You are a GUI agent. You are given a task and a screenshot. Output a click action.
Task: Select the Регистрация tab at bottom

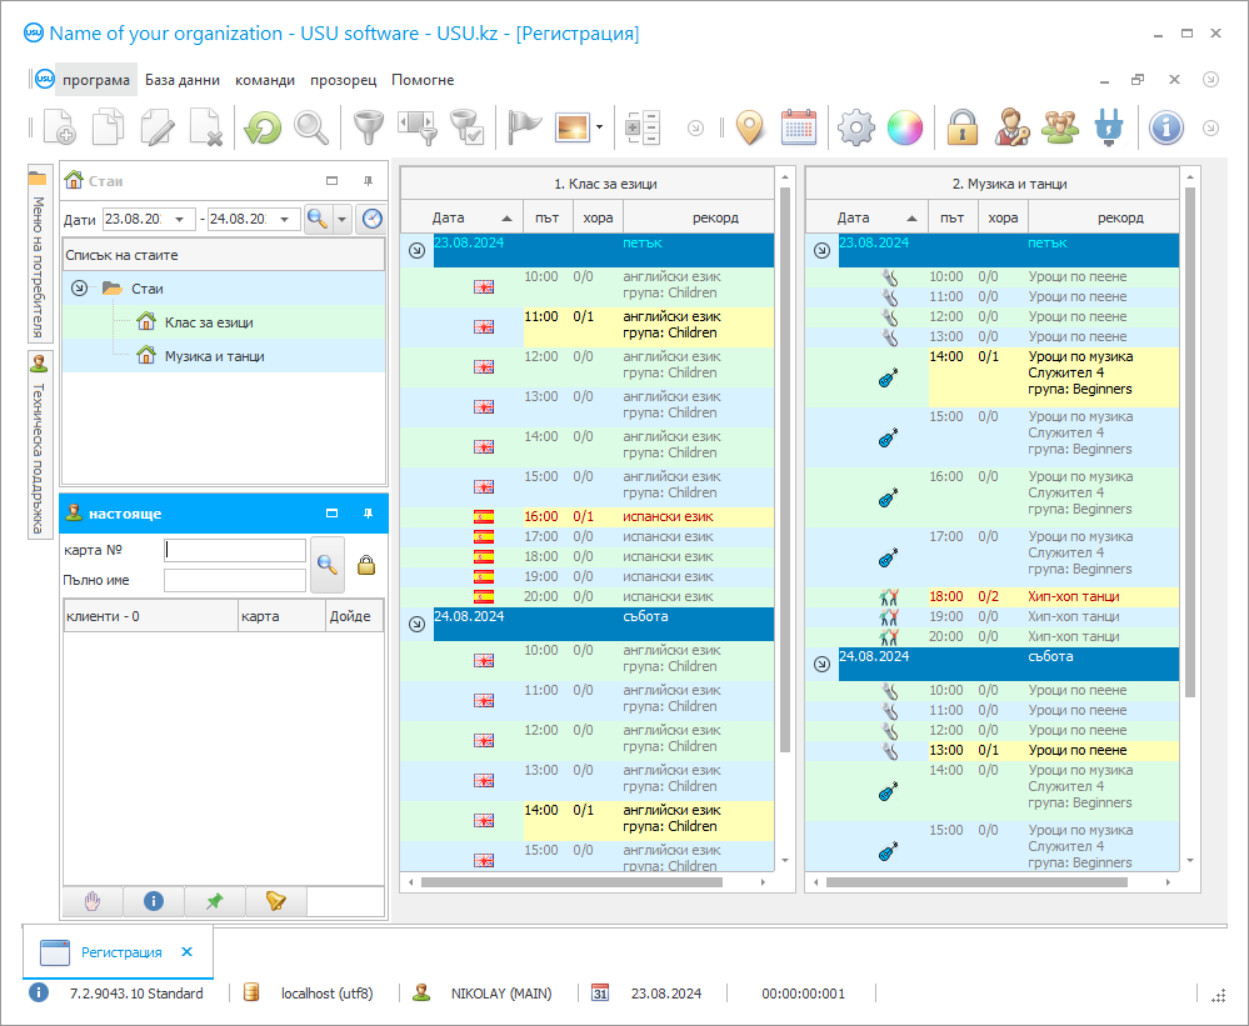(x=121, y=952)
